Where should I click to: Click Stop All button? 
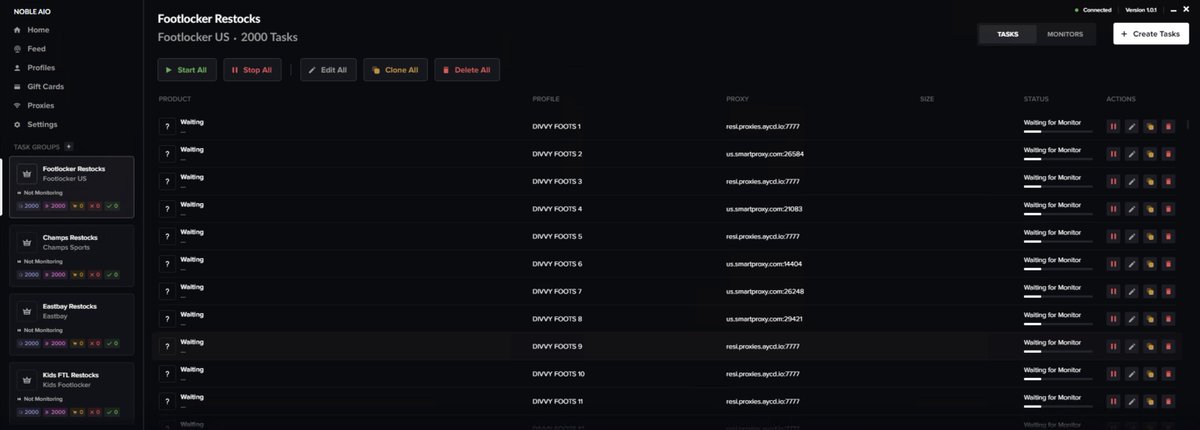(x=252, y=70)
